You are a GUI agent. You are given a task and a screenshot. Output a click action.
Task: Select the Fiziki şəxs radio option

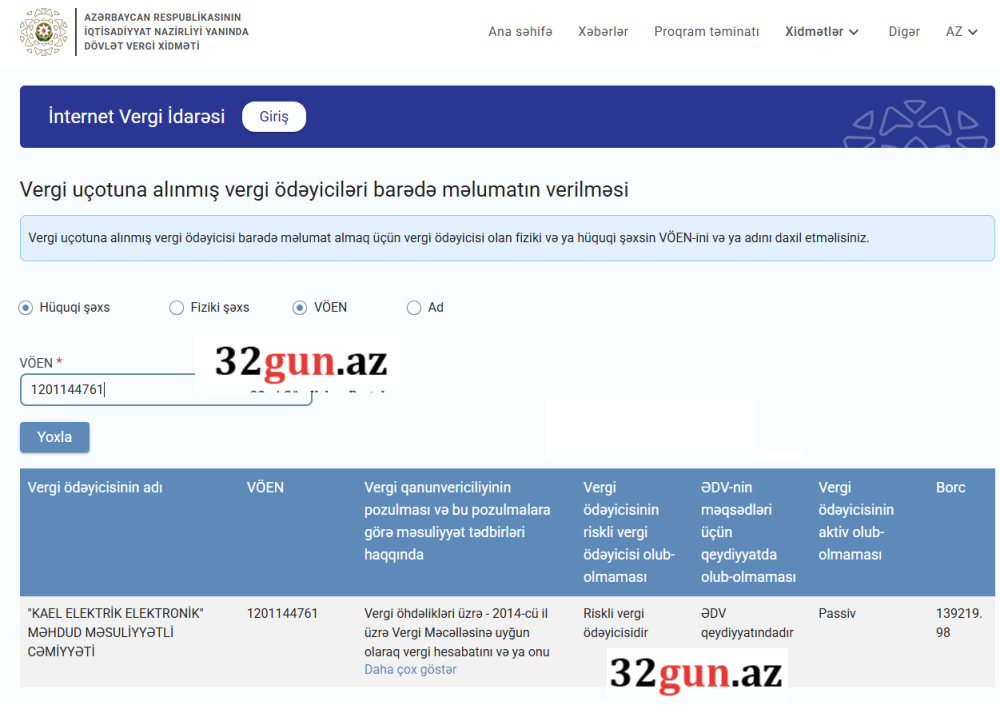click(177, 308)
